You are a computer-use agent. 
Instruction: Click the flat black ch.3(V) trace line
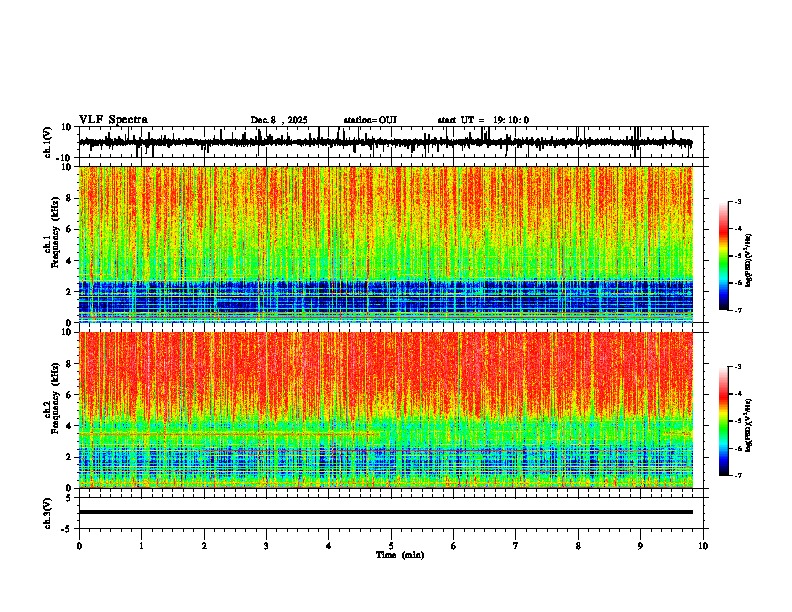tap(386, 512)
